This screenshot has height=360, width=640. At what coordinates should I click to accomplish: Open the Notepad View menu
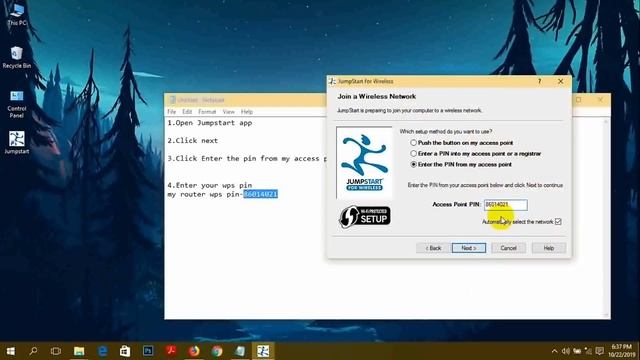pyautogui.click(x=229, y=112)
